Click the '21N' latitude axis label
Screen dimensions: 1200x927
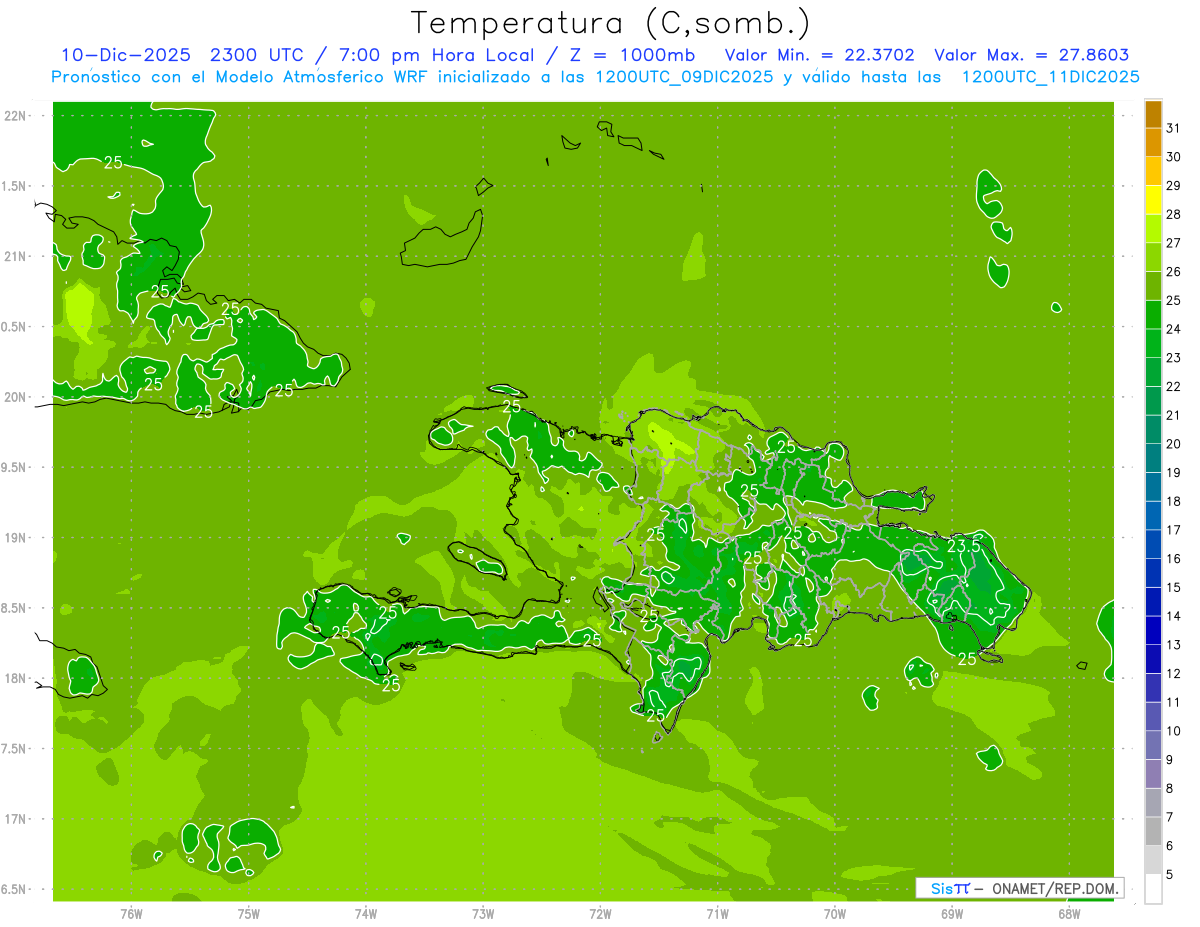15,257
